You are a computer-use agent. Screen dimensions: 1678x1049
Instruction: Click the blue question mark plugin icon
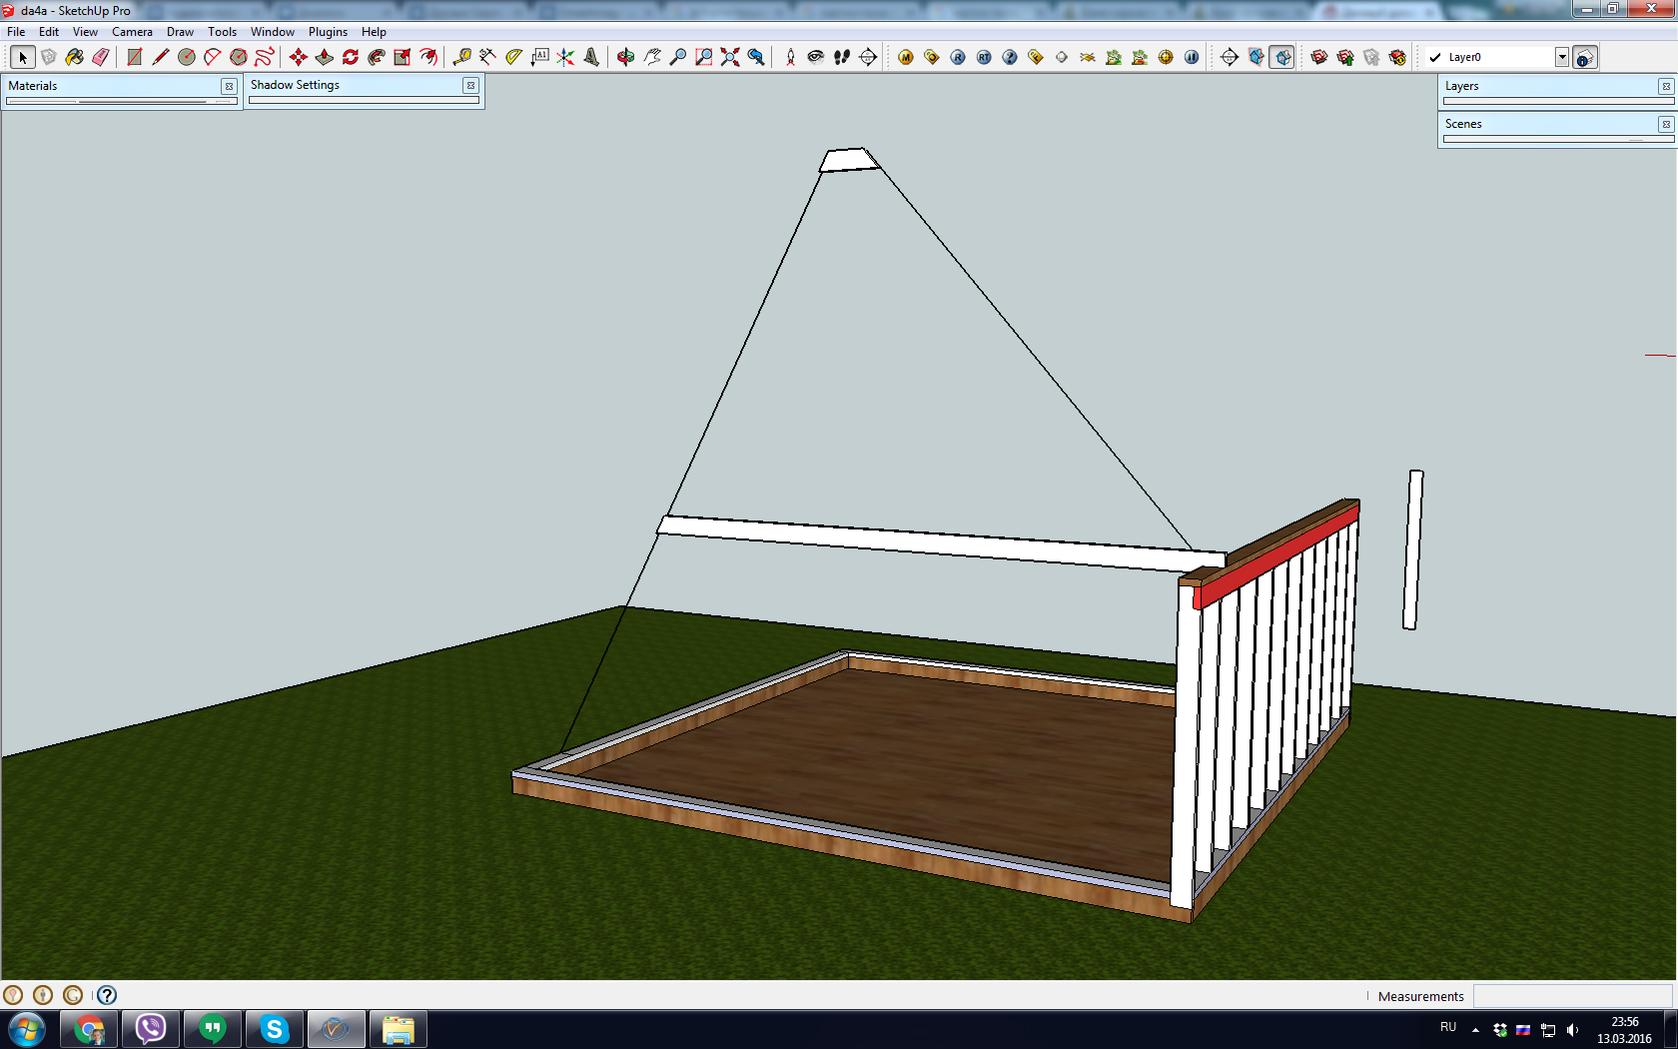click(1010, 57)
